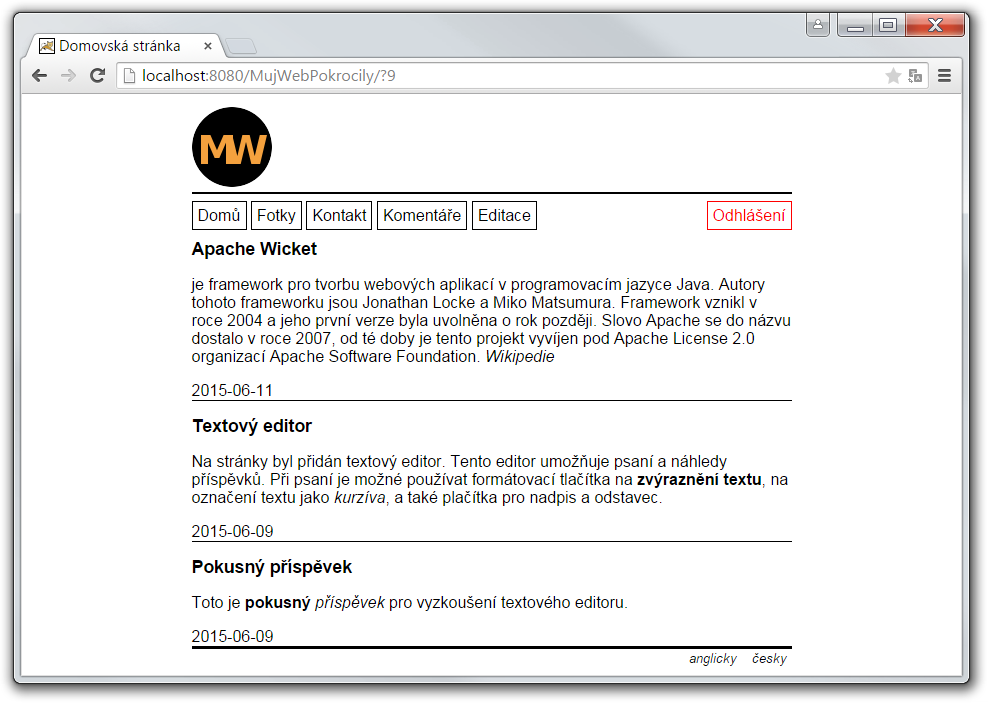Click the MW site logo
The width and height of the screenshot is (988, 703).
[231, 147]
